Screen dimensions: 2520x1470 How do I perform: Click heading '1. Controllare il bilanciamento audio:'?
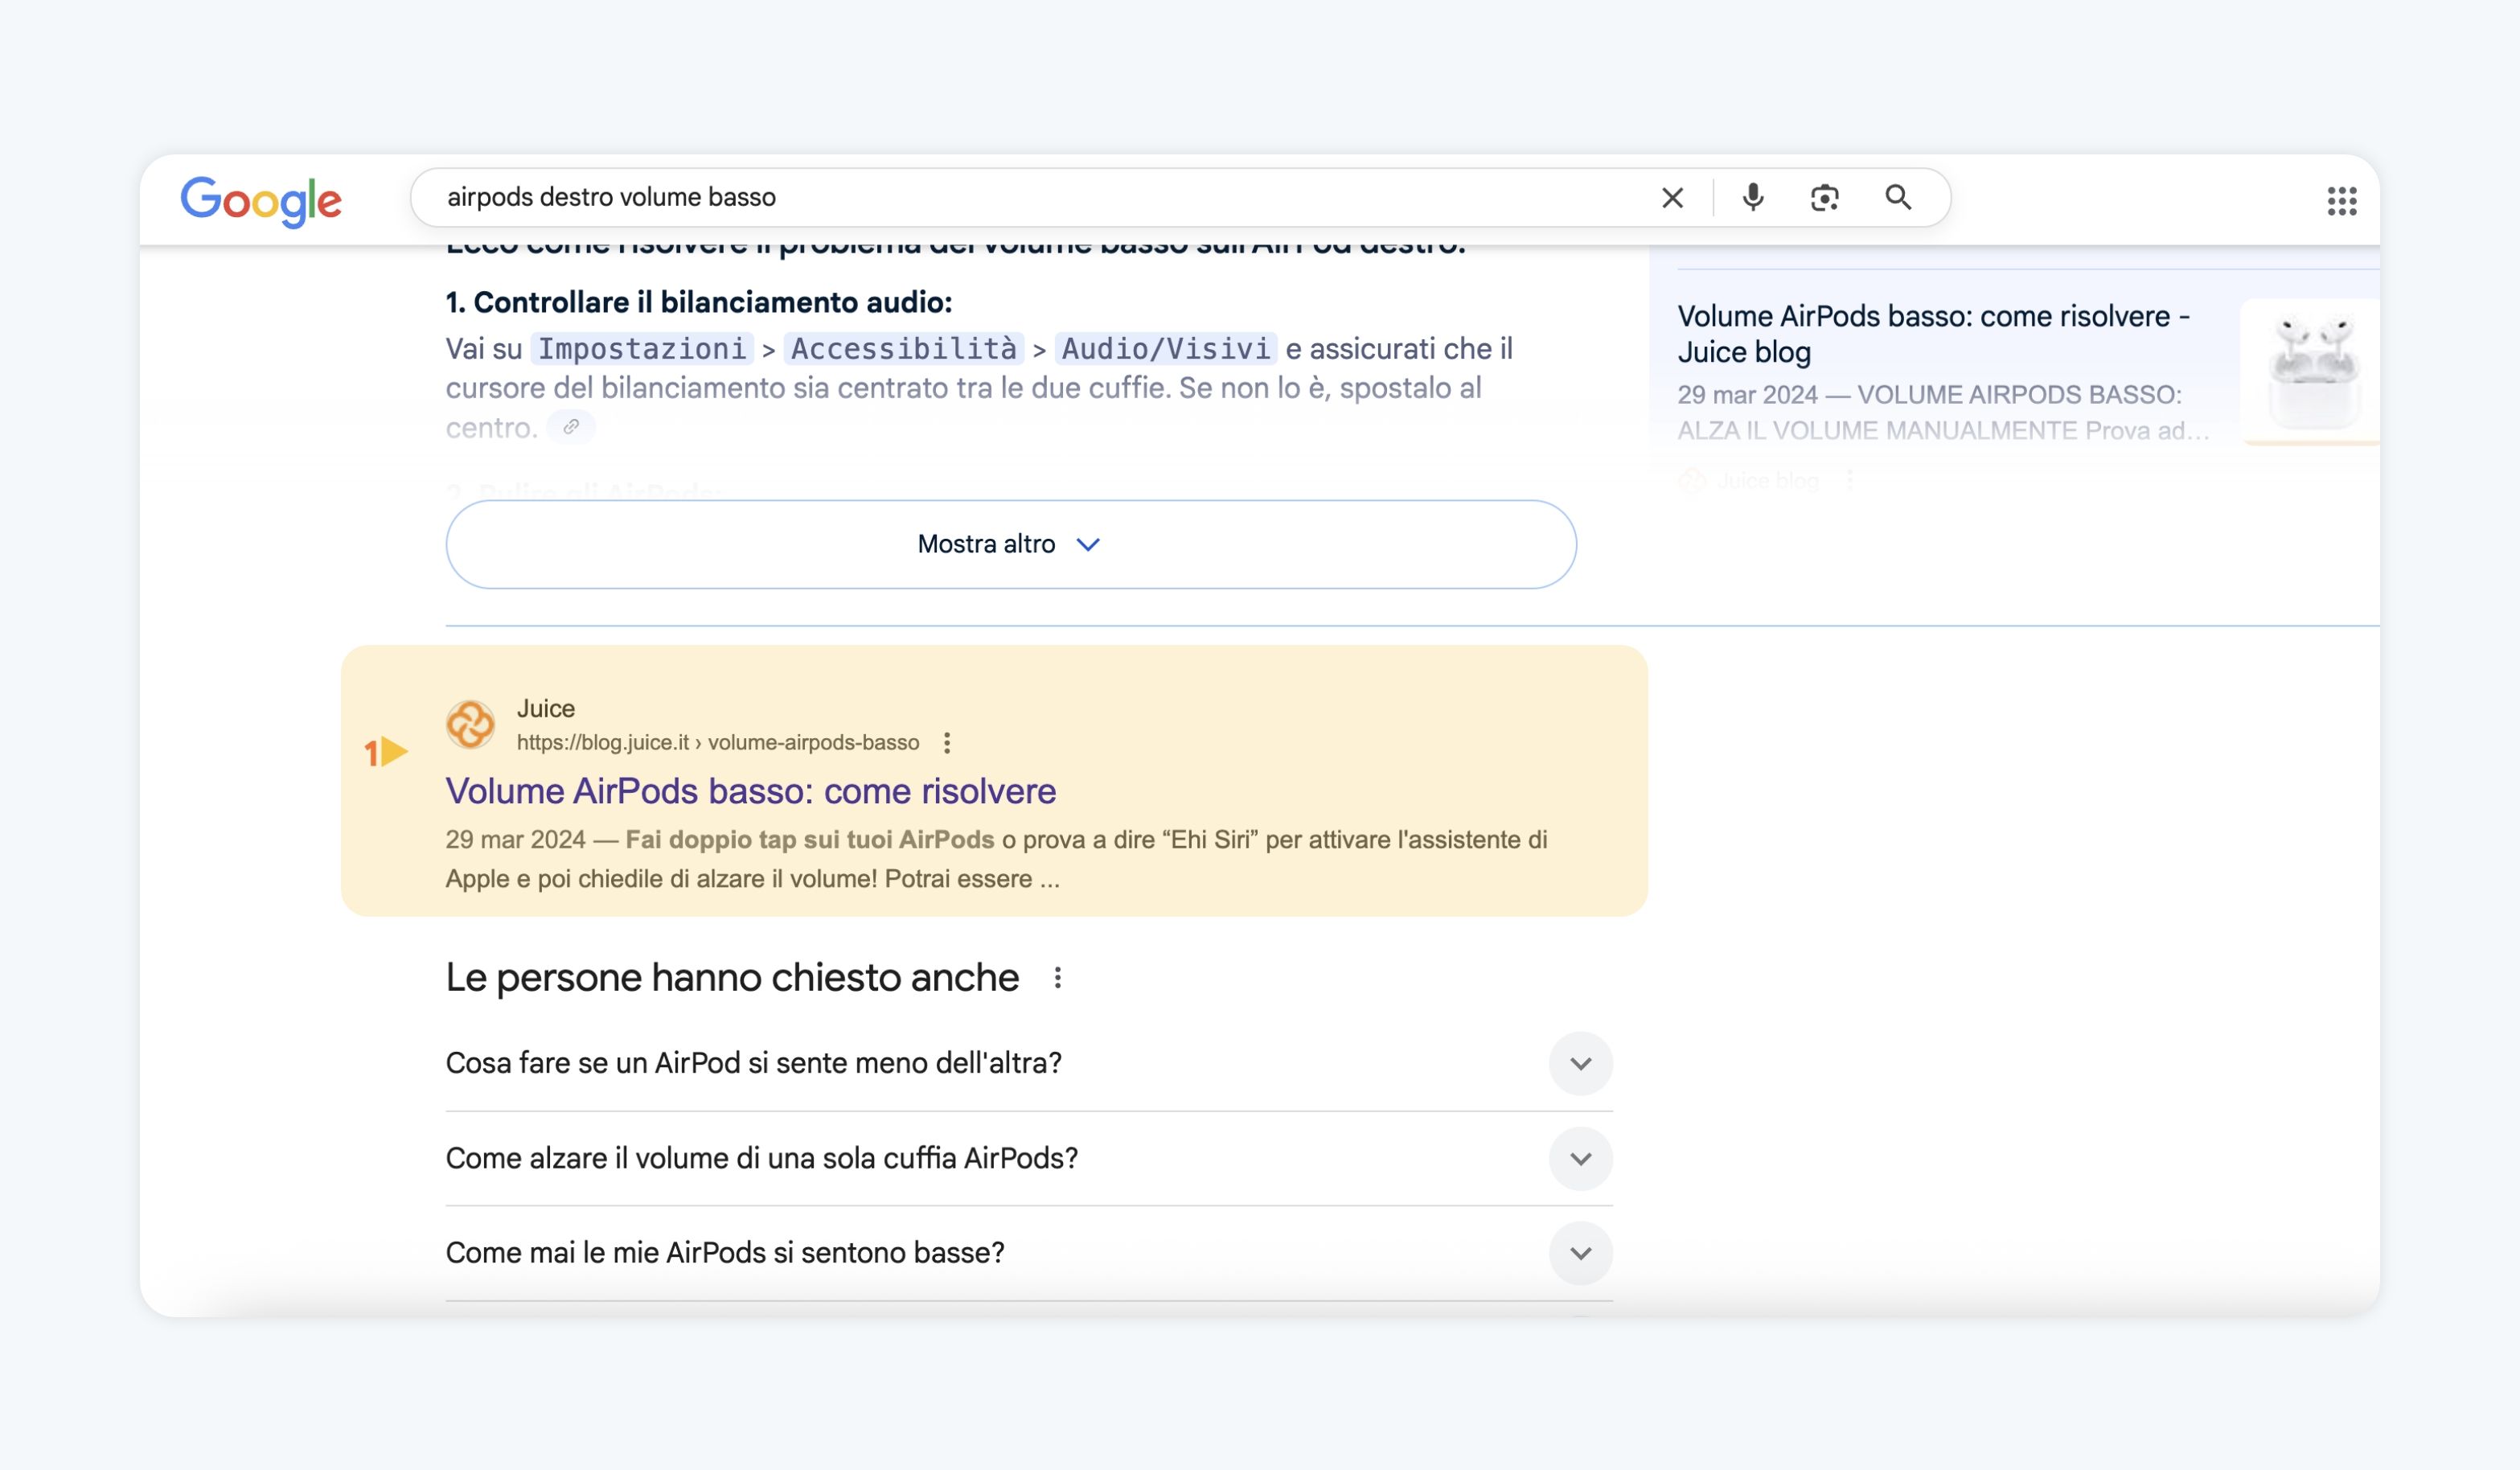[699, 302]
